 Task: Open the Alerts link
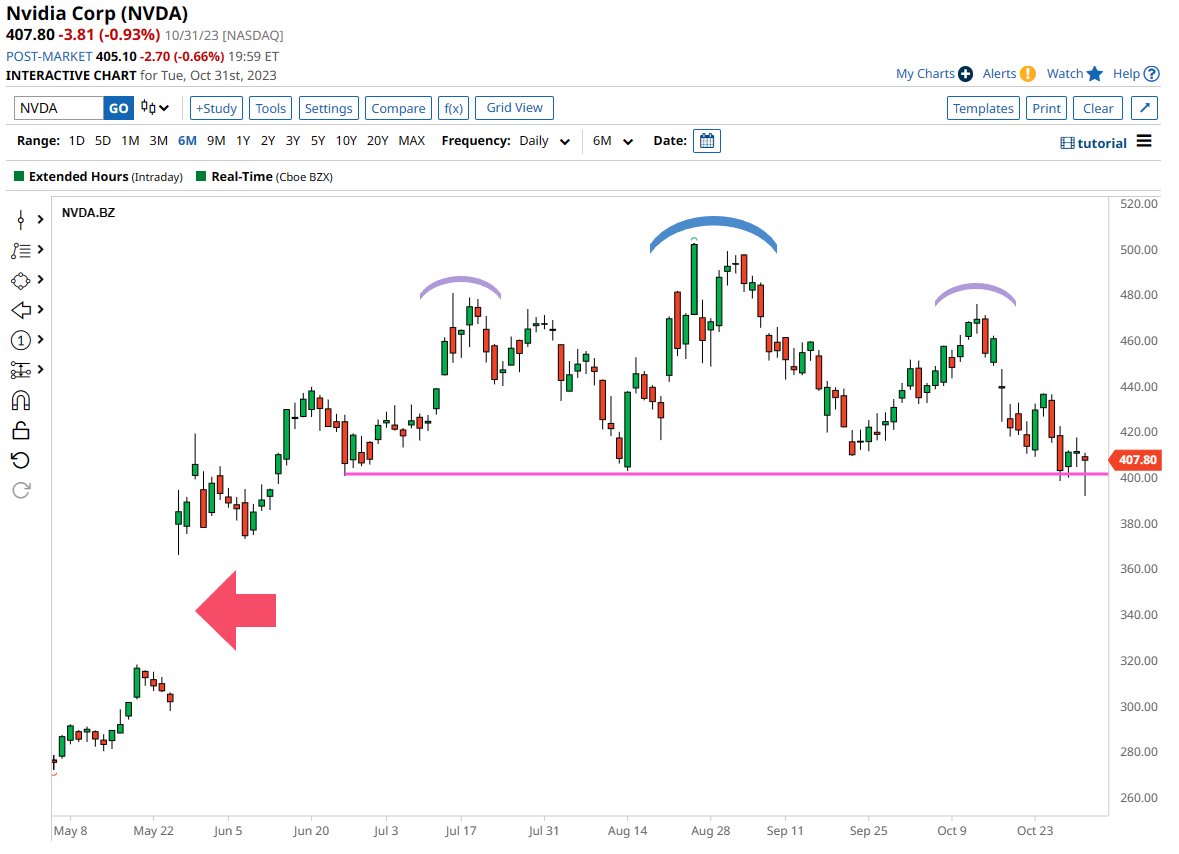[999, 74]
